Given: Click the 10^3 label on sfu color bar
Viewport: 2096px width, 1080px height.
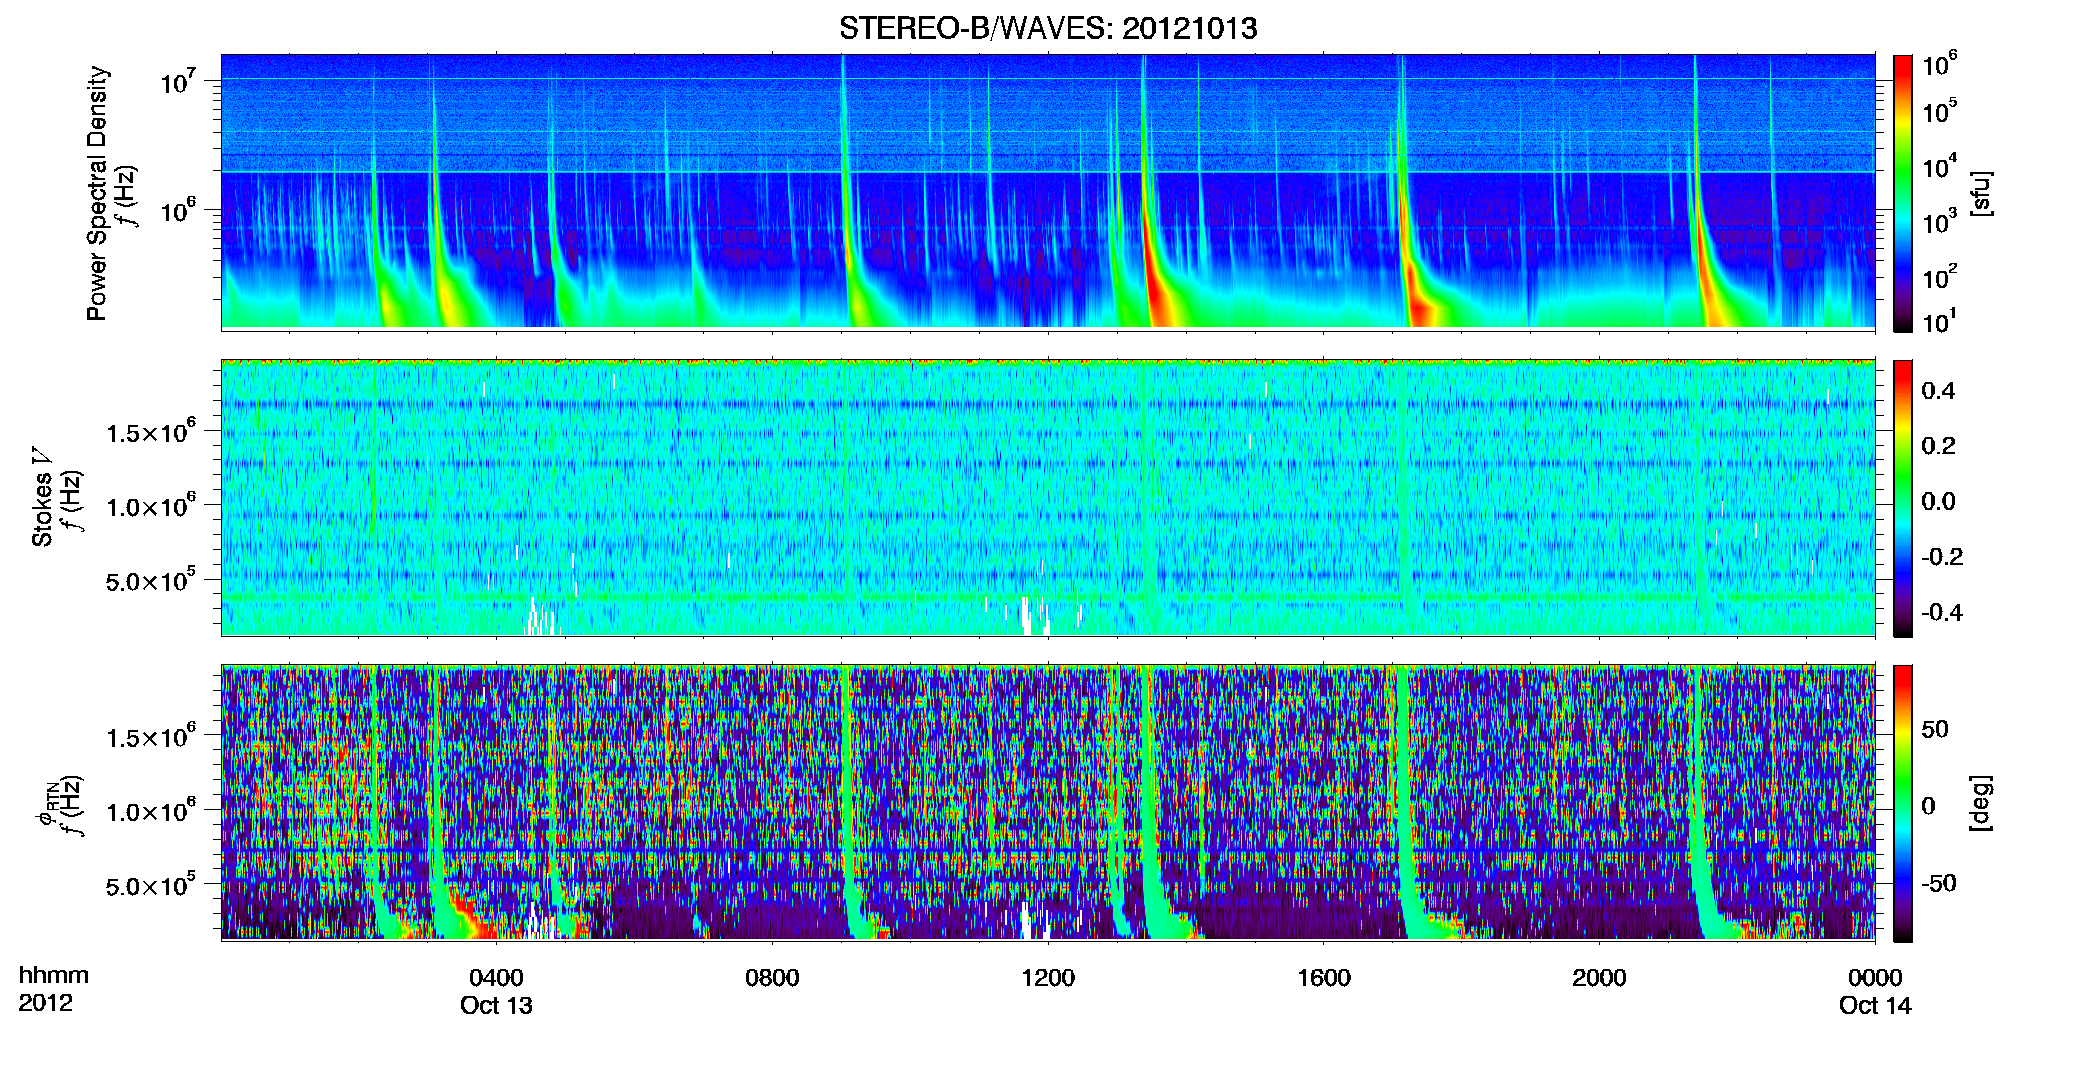Looking at the screenshot, I should click(1940, 221).
